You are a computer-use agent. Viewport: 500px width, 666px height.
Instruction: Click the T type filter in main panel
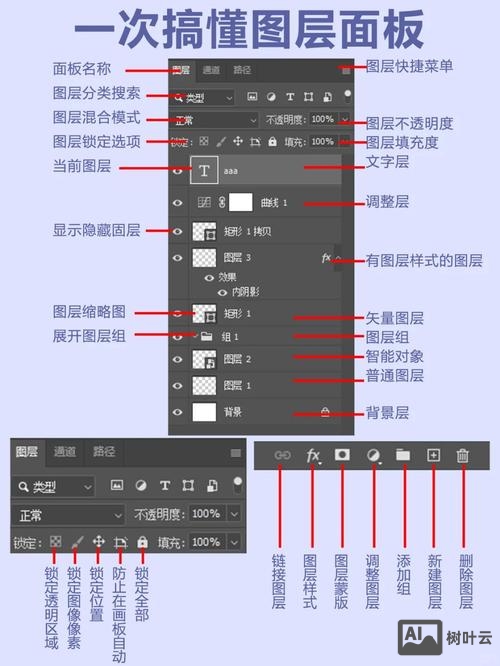(x=290, y=97)
